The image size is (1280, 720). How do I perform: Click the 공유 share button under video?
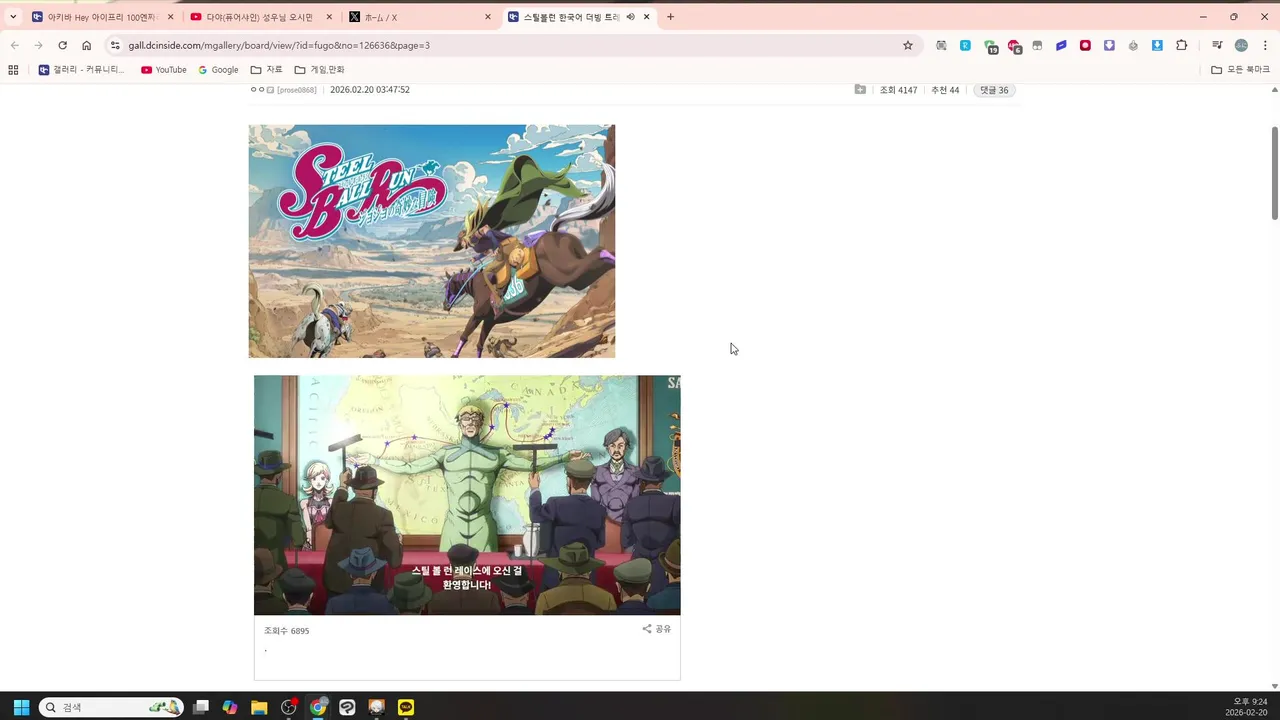point(657,629)
